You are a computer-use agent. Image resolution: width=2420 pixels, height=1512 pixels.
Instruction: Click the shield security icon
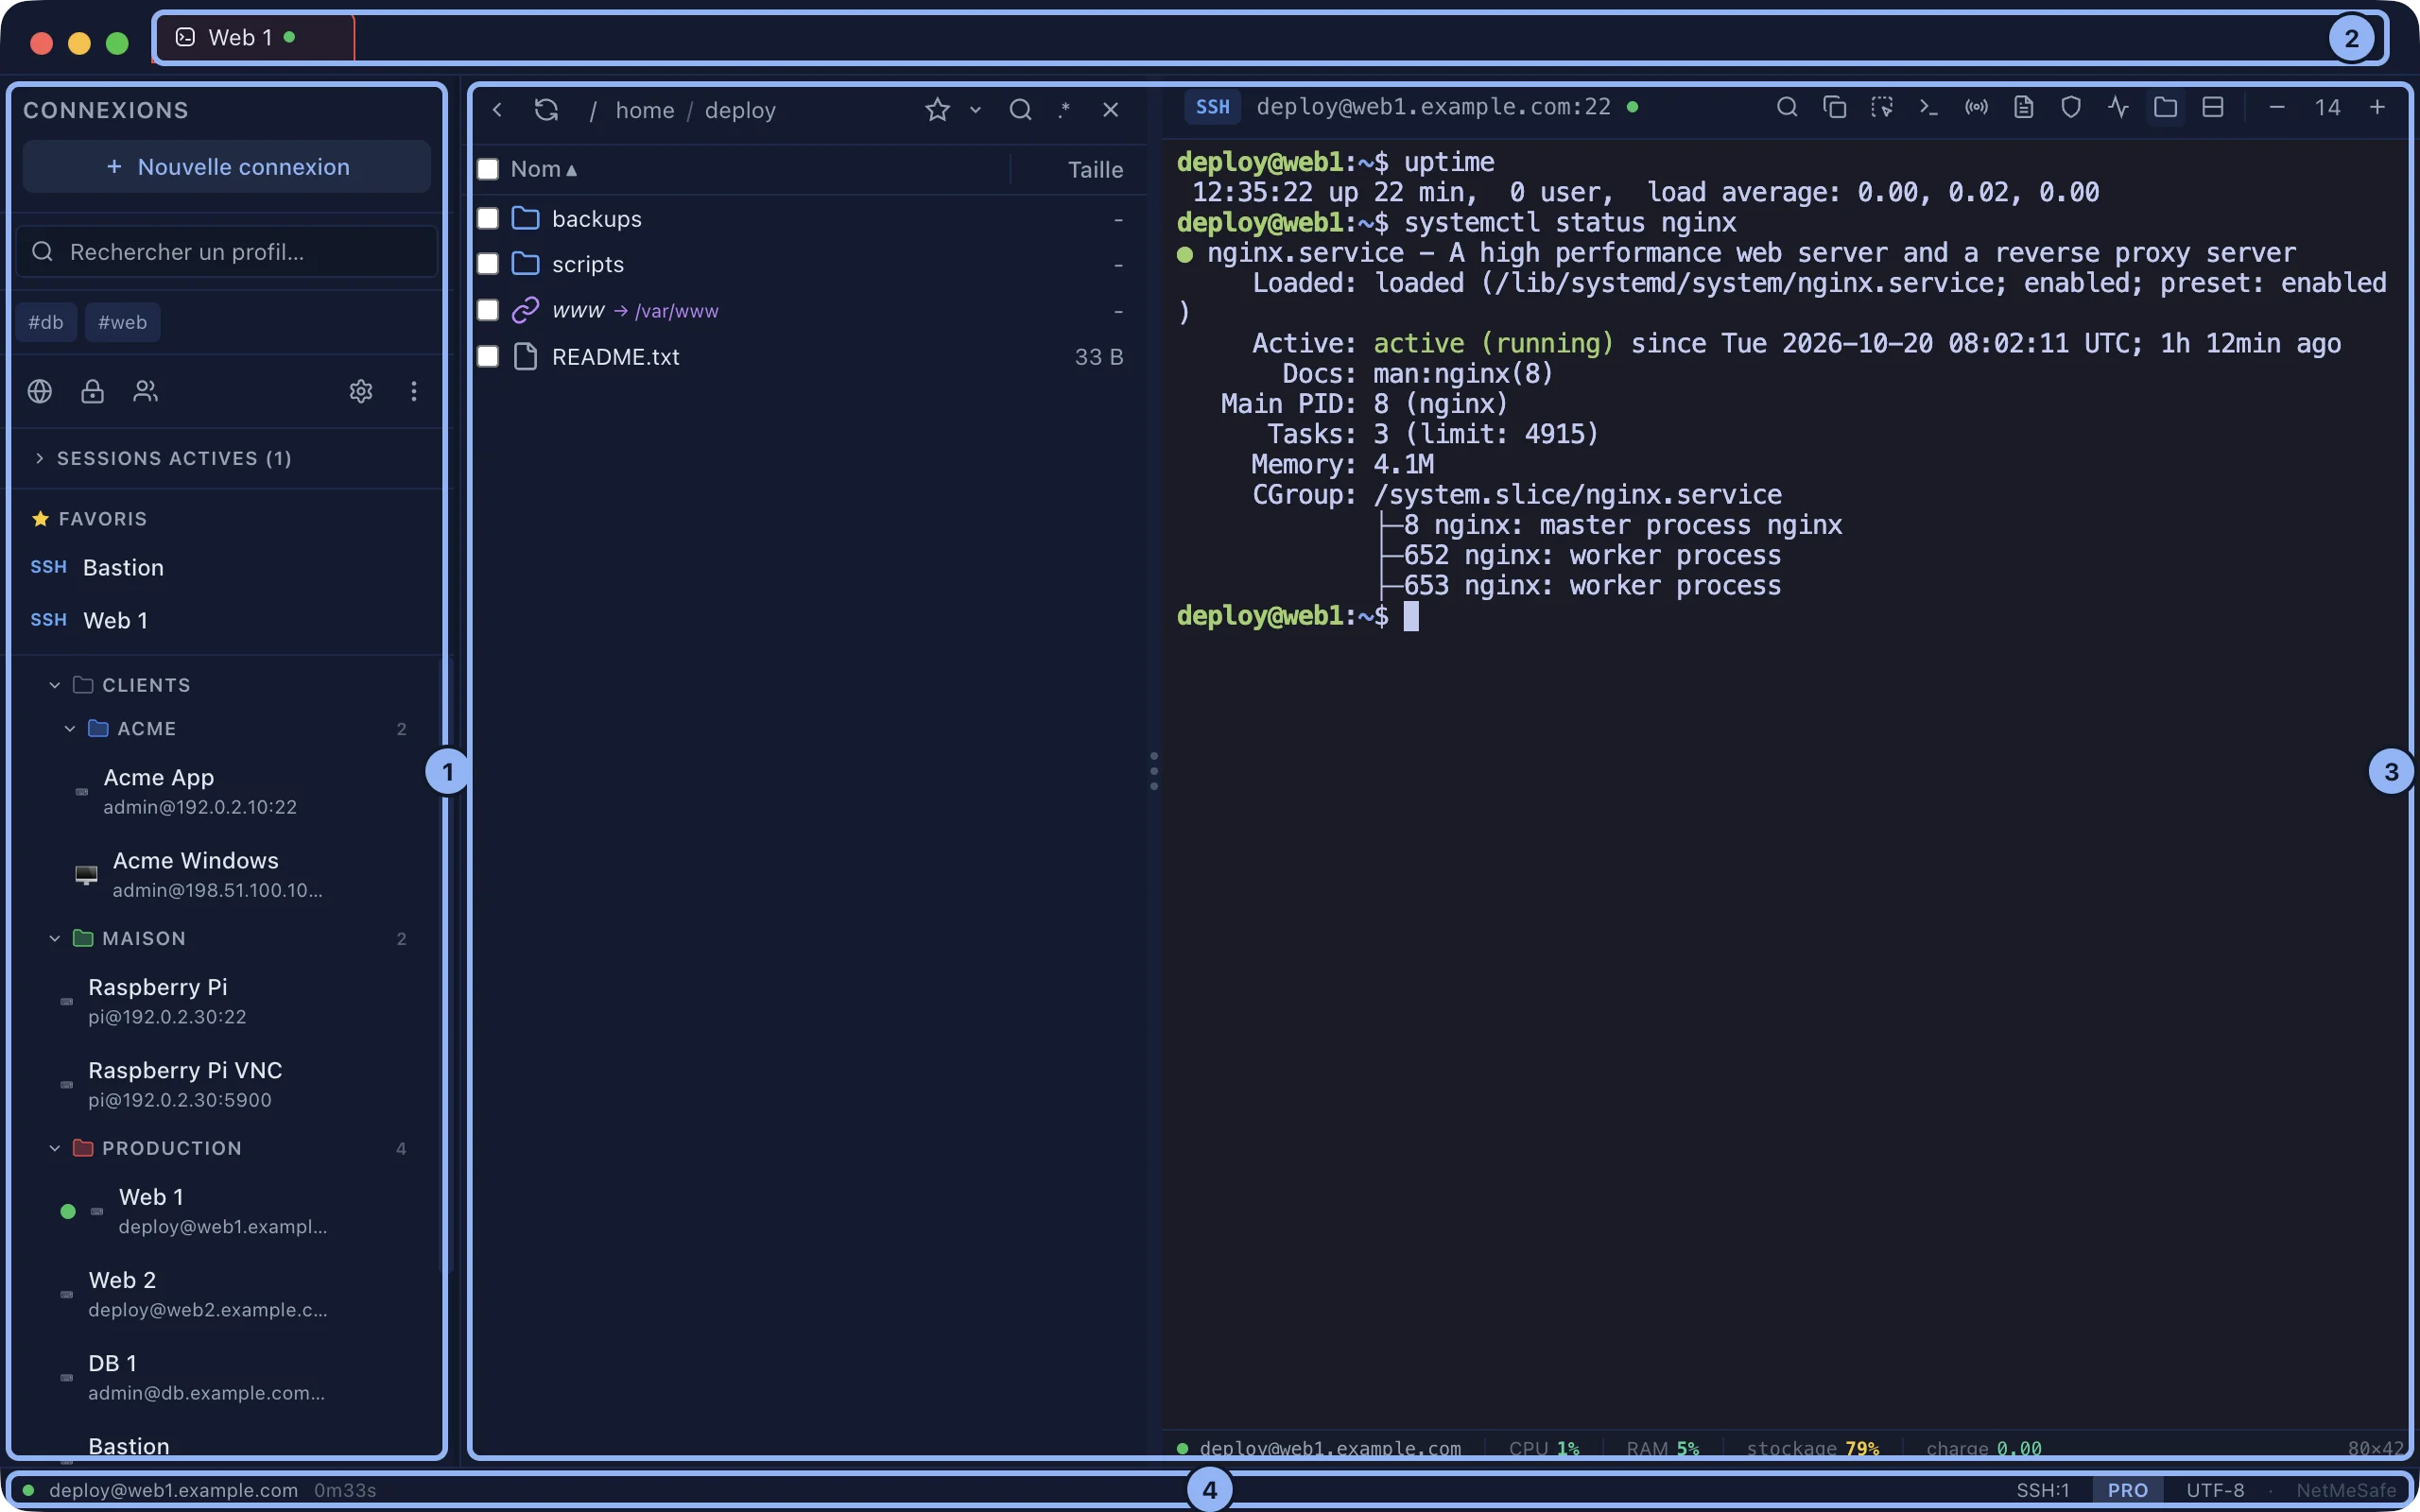coord(2071,107)
